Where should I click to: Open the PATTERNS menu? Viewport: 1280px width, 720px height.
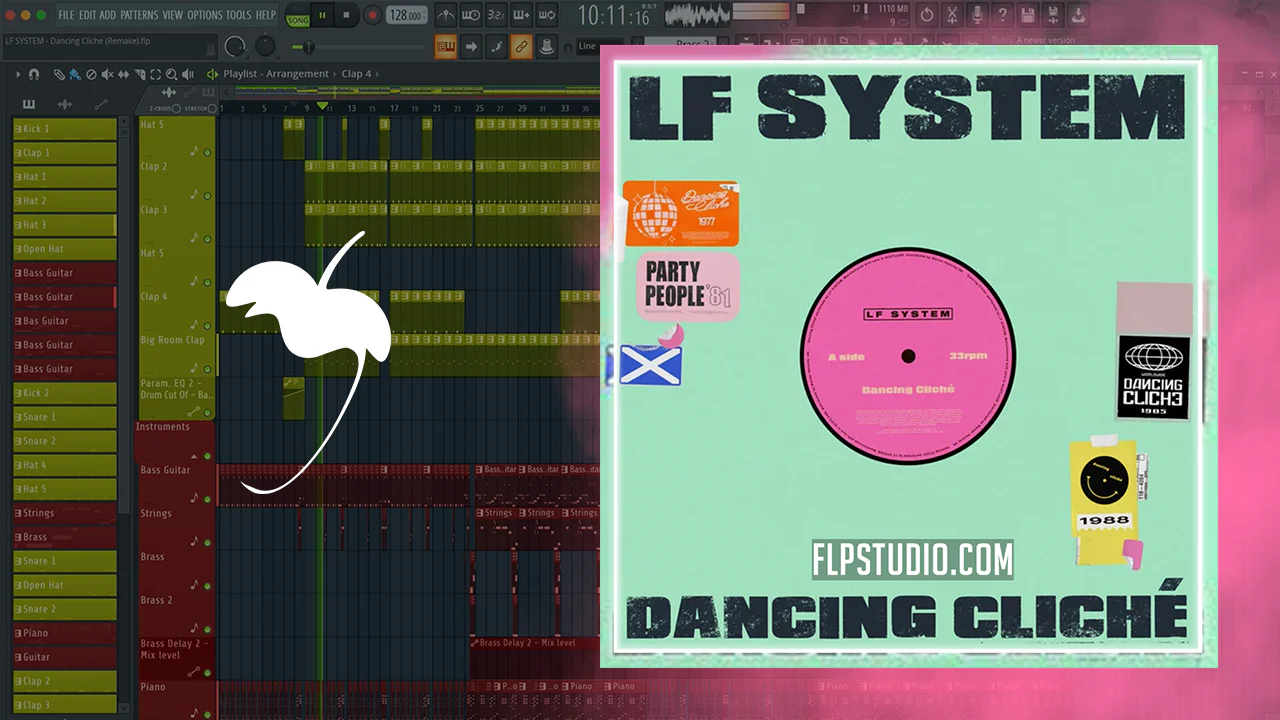pos(139,15)
